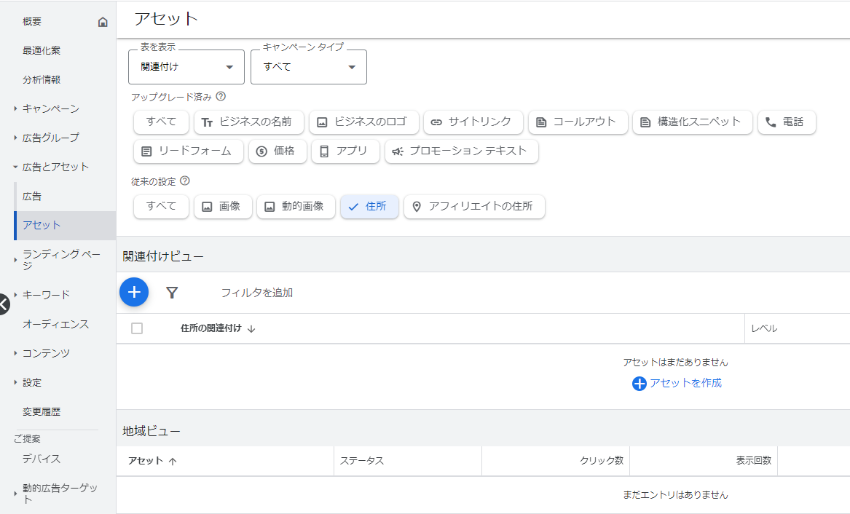Open the キャンペーン タイプ dropdown
The height and width of the screenshot is (514, 850).
tap(308, 67)
